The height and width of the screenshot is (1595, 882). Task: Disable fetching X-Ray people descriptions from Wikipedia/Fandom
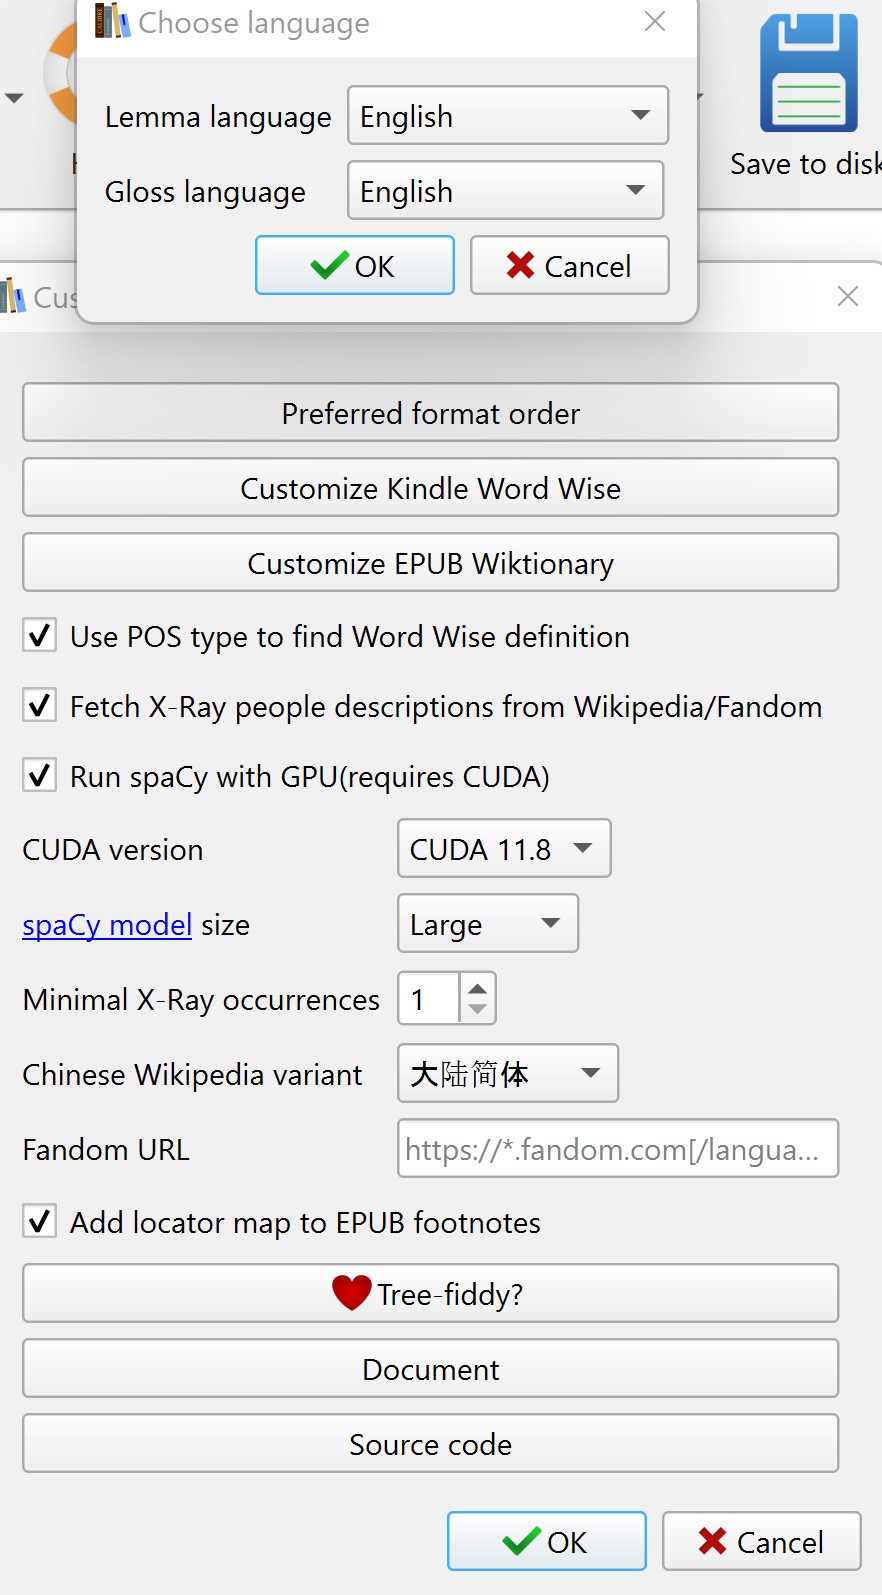(38, 705)
